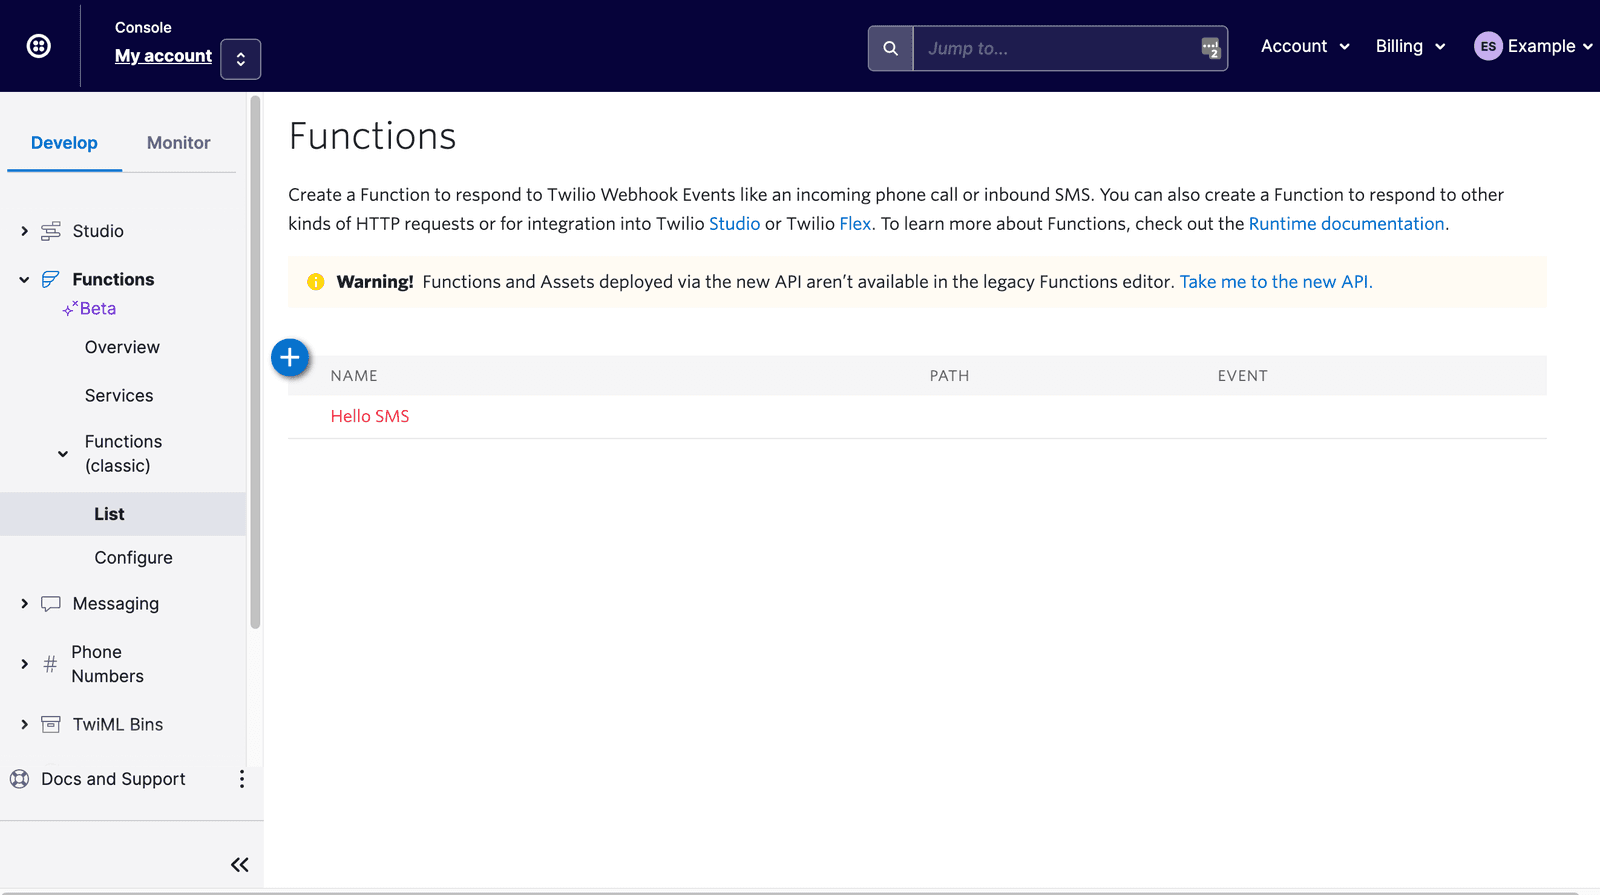Screen dimensions: 1600x895
Task: Click the Studio flow icon in sidebar
Action: (51, 231)
